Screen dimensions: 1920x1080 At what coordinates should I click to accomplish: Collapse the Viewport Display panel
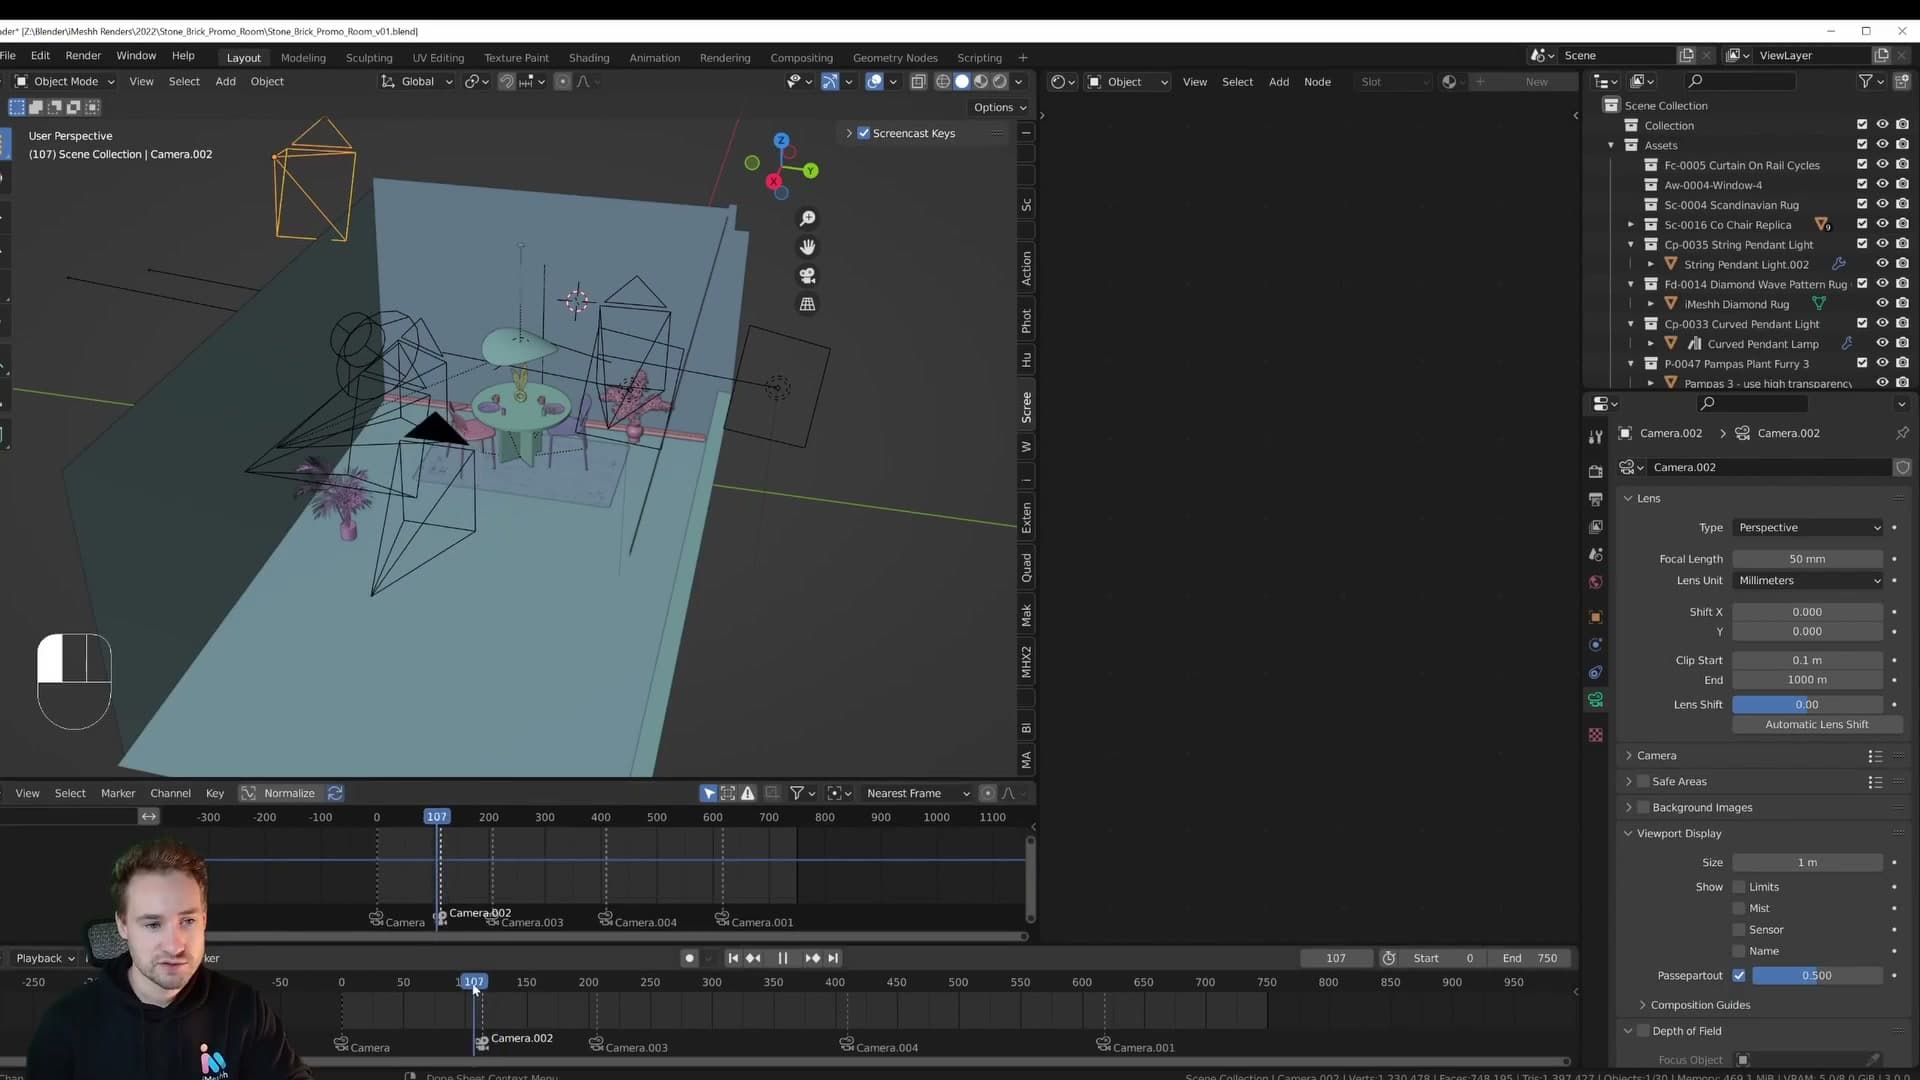click(1678, 833)
